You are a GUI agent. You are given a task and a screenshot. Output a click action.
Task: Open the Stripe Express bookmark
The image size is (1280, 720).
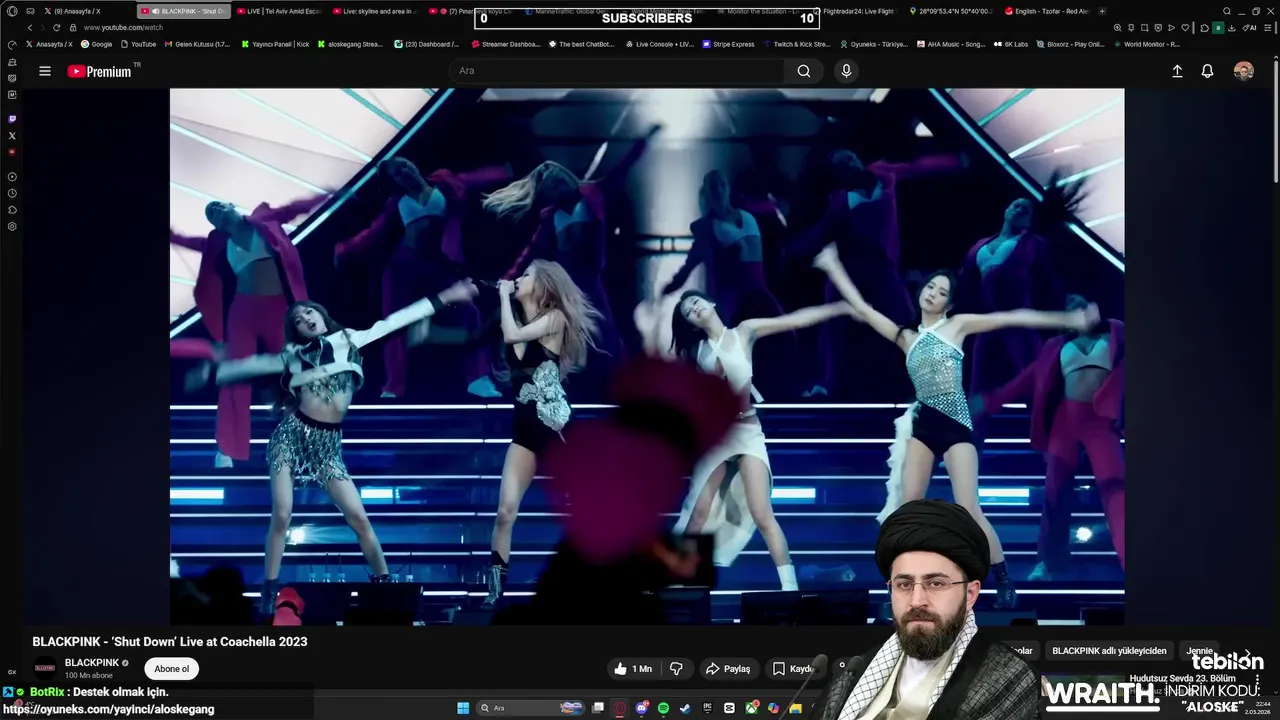(729, 44)
